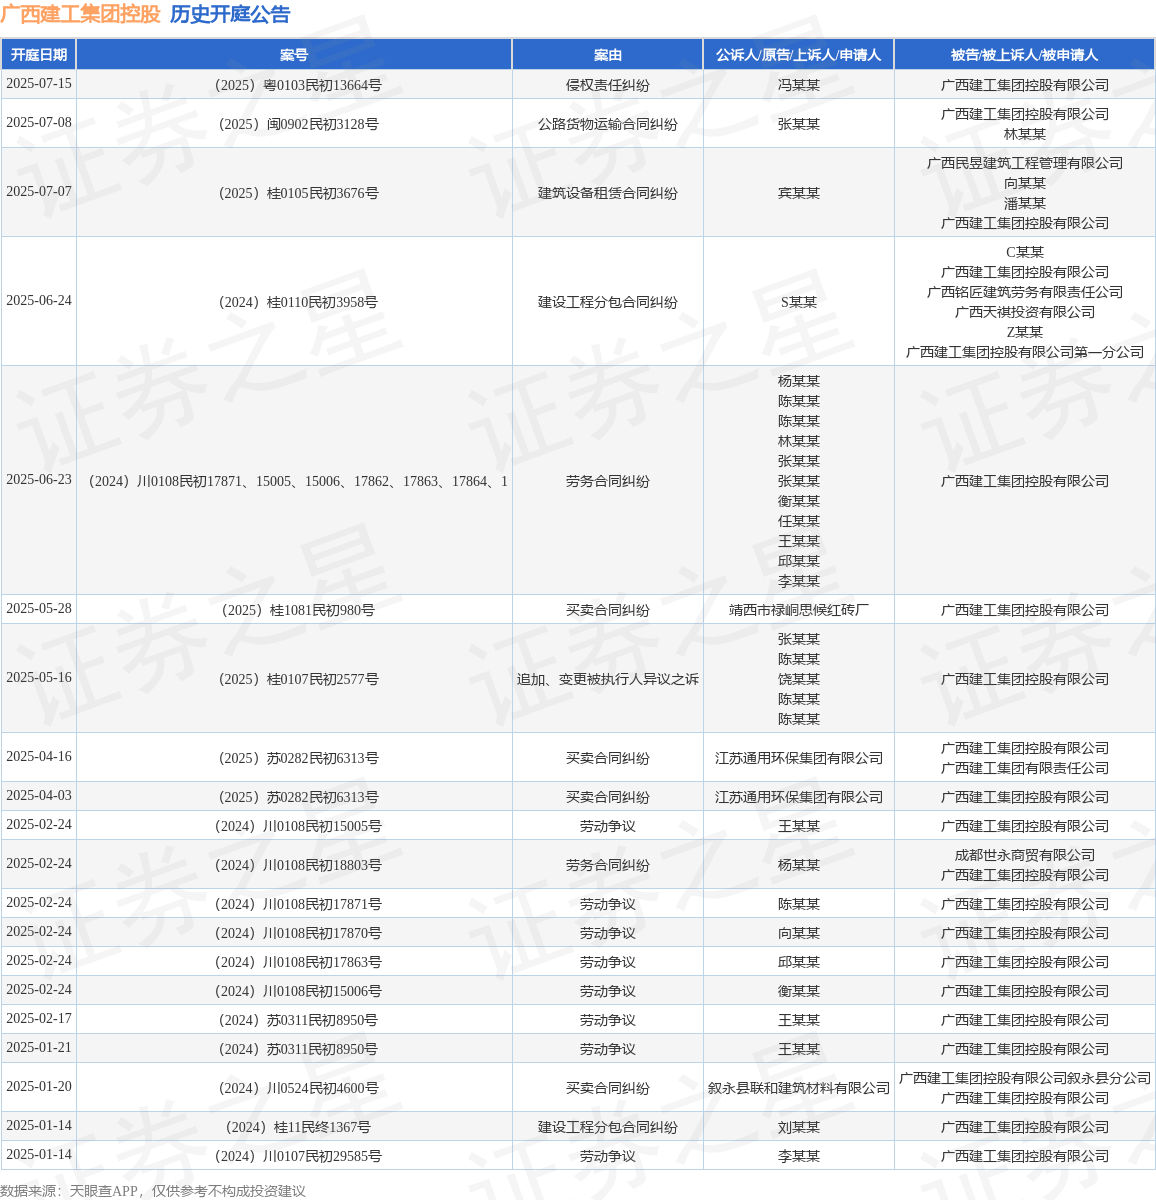Click plaintiff 冯某某
Viewport: 1156px width, 1200px height.
click(x=799, y=86)
